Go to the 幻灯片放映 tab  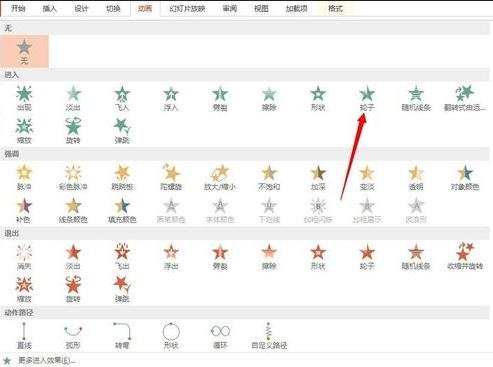(187, 9)
